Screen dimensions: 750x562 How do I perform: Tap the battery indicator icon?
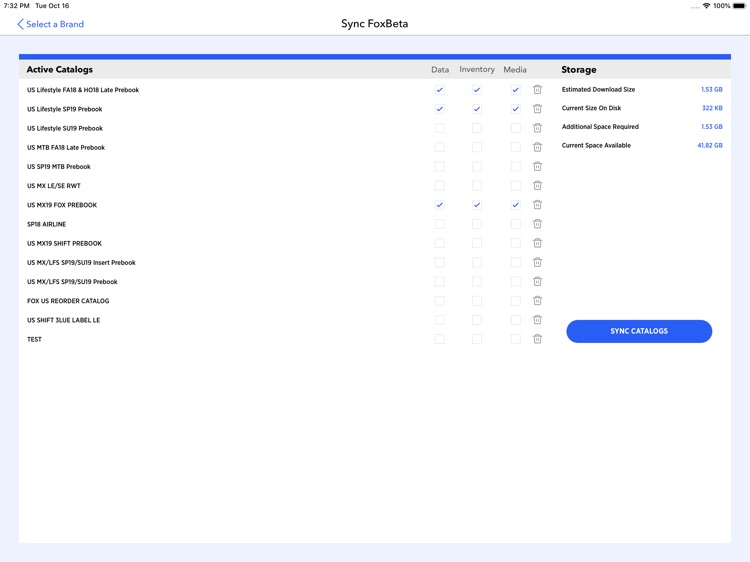coord(739,6)
